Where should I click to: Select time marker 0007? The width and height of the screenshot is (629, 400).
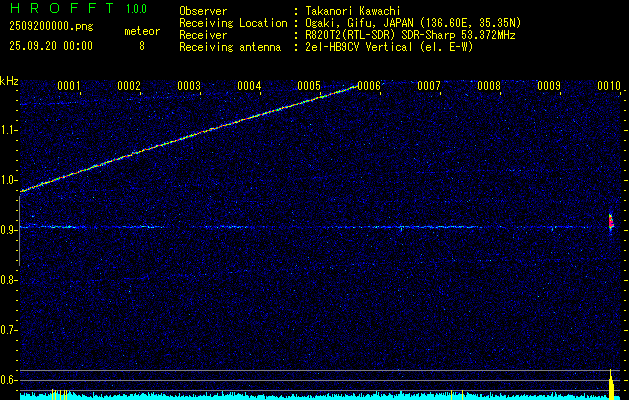tap(428, 86)
